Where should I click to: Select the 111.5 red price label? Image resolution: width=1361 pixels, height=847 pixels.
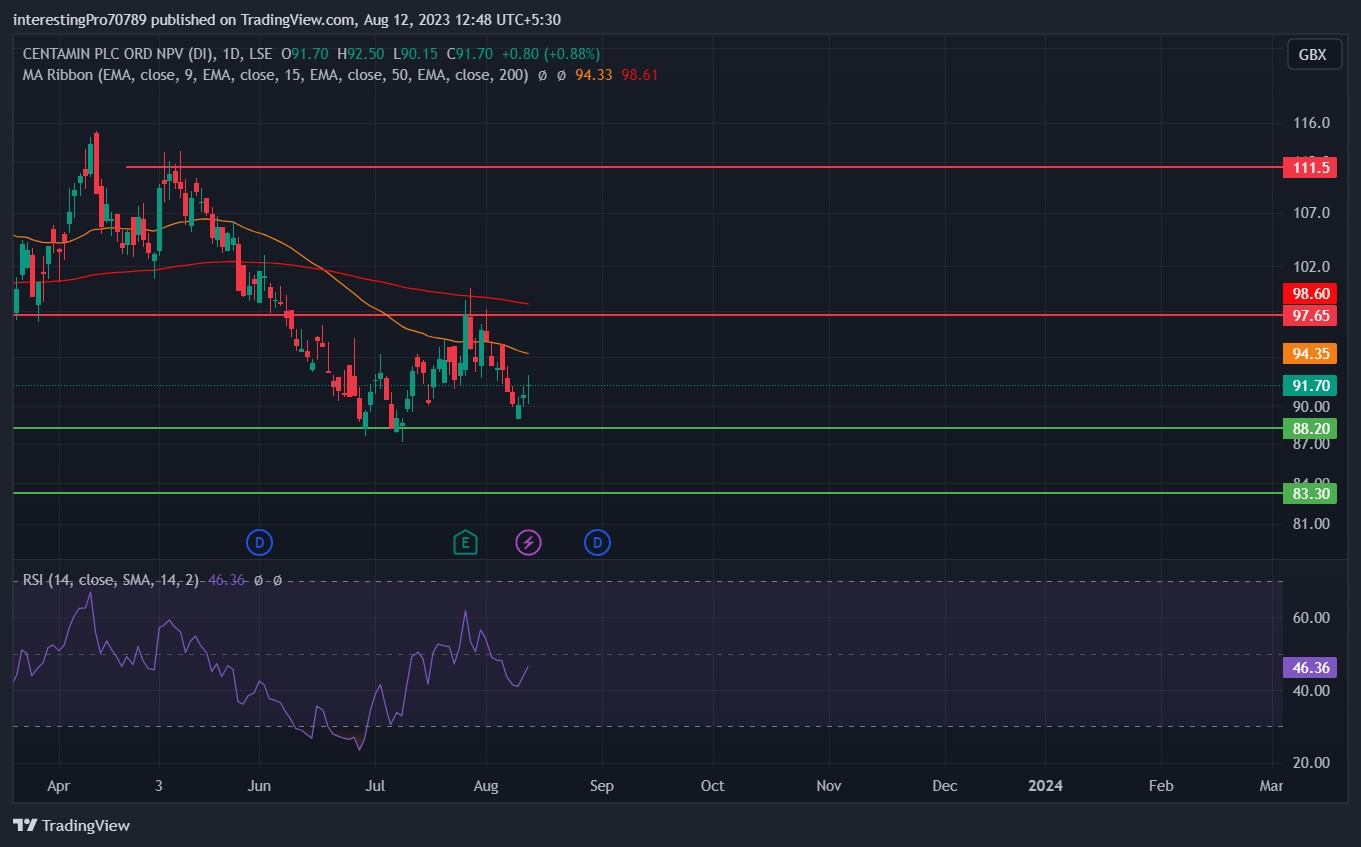1310,167
